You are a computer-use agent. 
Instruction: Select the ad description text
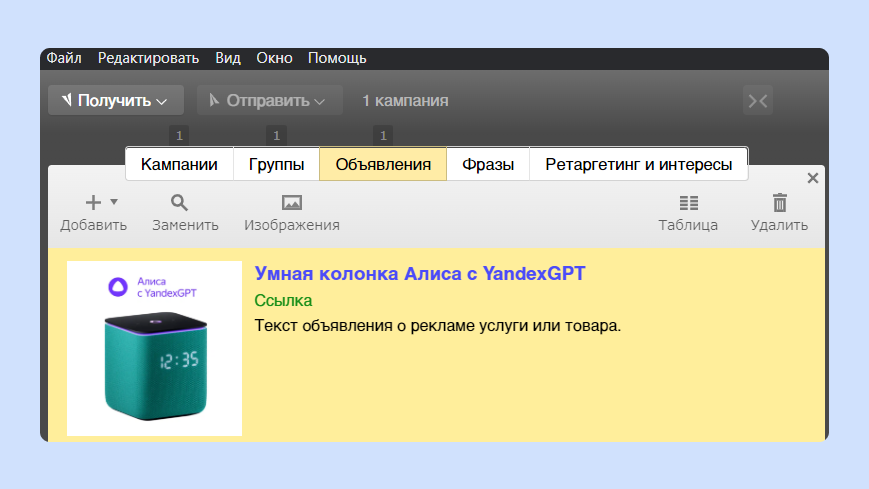point(437,325)
